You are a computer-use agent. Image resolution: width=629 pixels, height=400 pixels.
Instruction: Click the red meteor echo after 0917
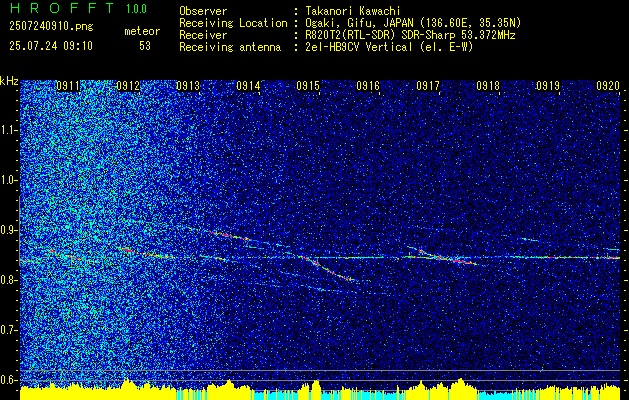coord(447,258)
